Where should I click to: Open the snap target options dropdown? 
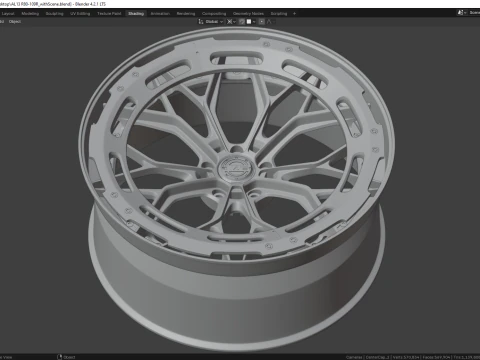tap(251, 22)
